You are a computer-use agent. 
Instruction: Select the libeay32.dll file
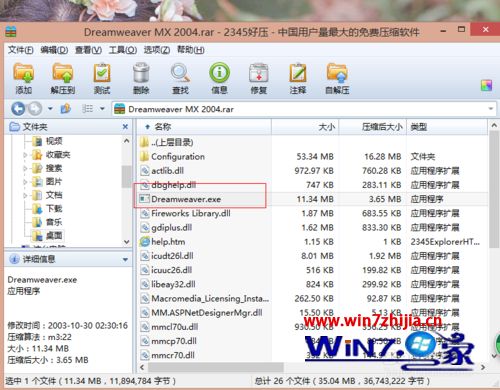click(173, 284)
